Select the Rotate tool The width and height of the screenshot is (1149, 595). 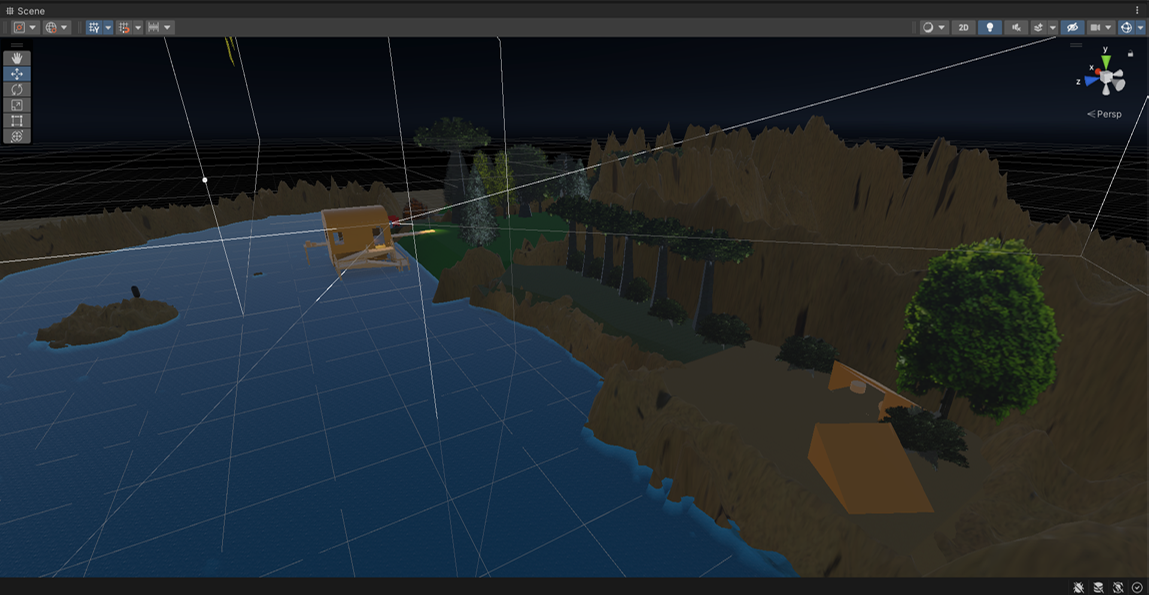[17, 89]
